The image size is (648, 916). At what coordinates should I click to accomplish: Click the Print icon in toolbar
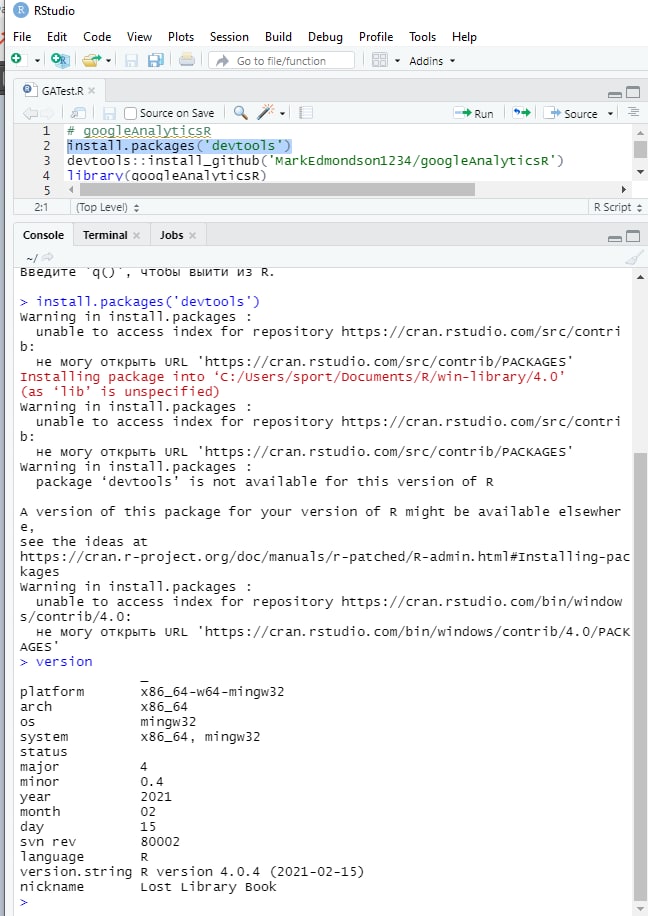coord(187,60)
